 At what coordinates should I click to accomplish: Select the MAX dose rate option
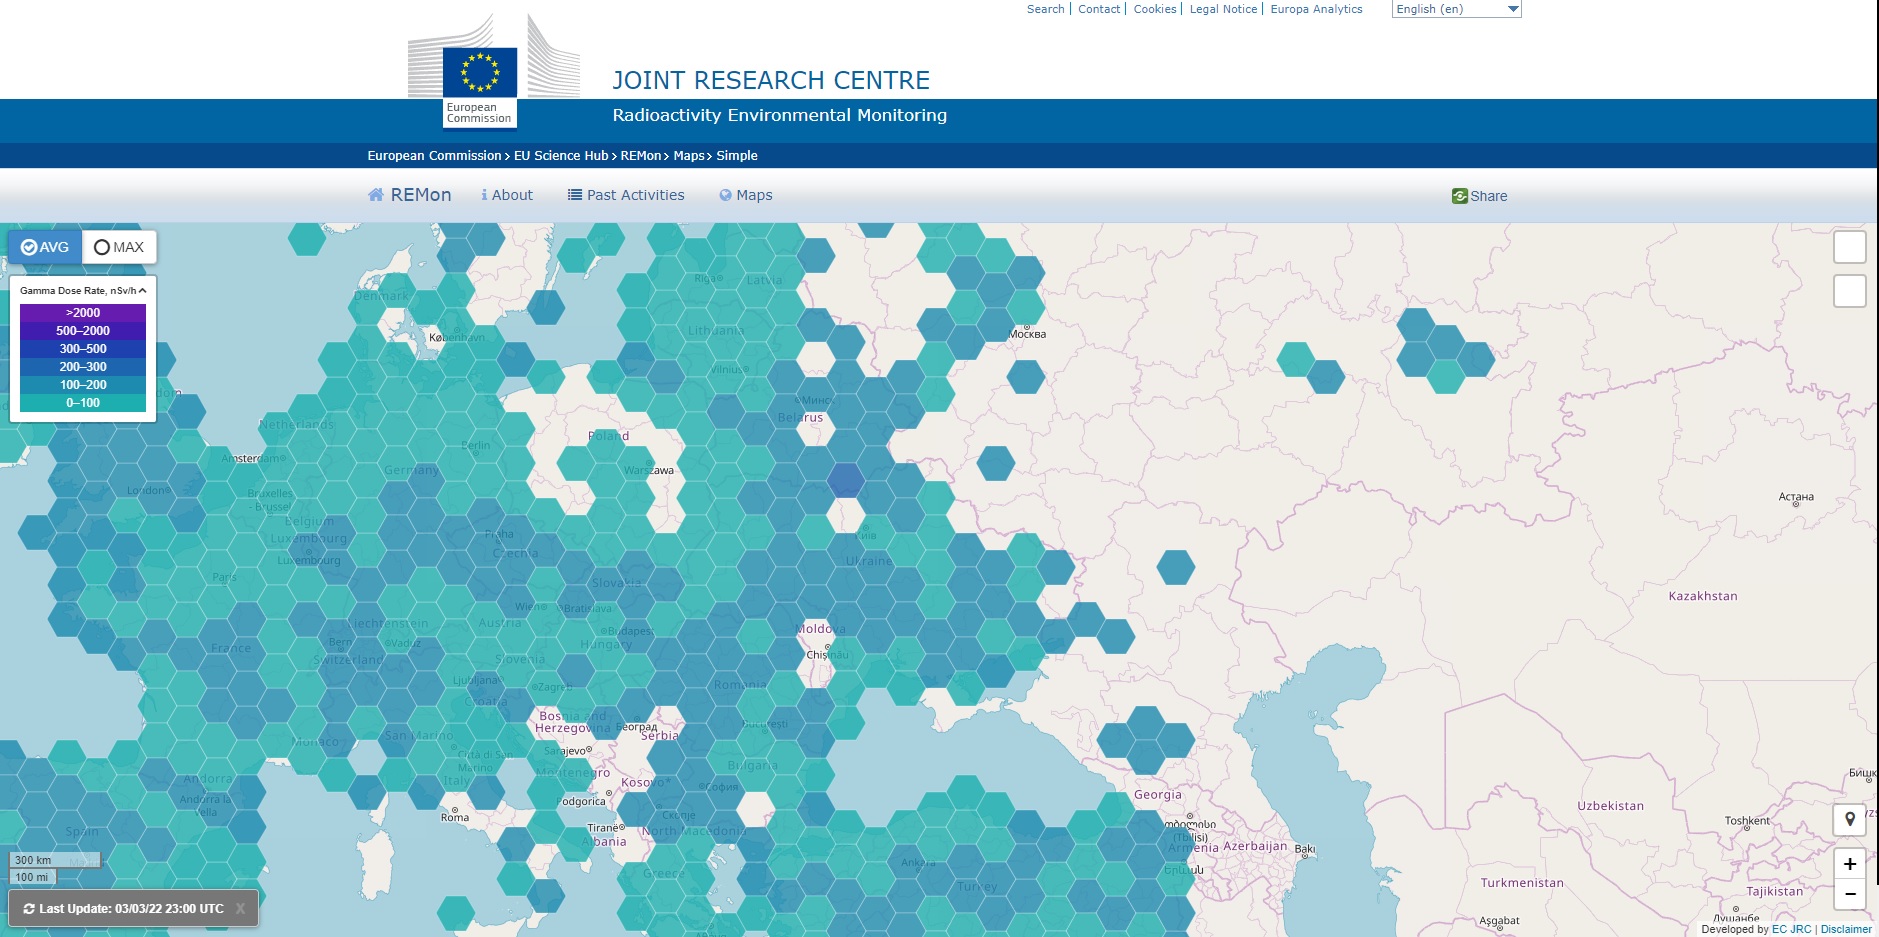(x=119, y=247)
